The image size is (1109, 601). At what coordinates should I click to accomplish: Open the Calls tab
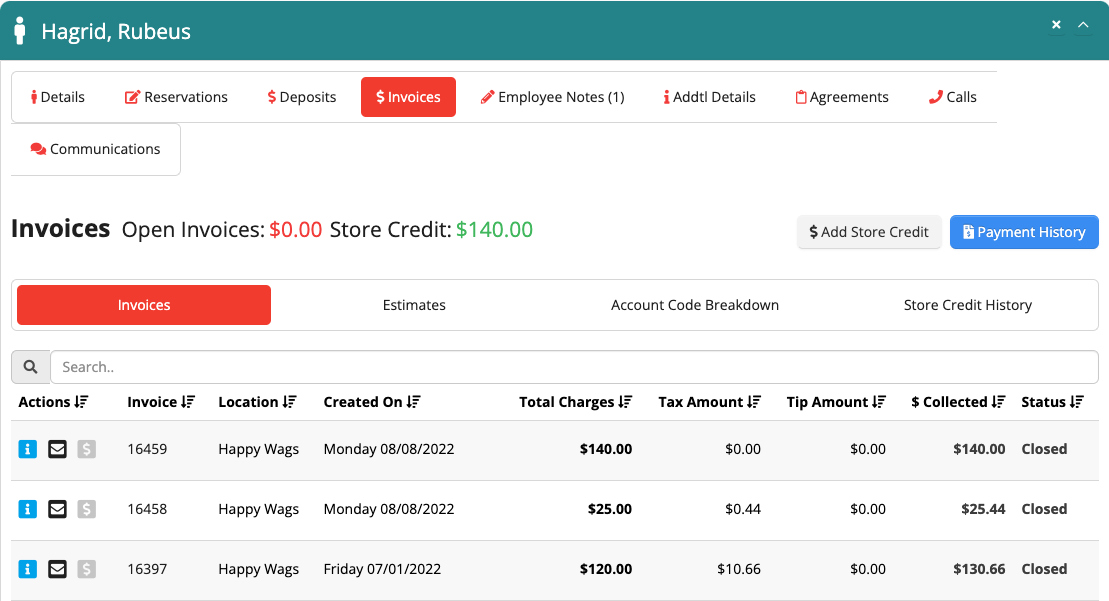(x=952, y=97)
